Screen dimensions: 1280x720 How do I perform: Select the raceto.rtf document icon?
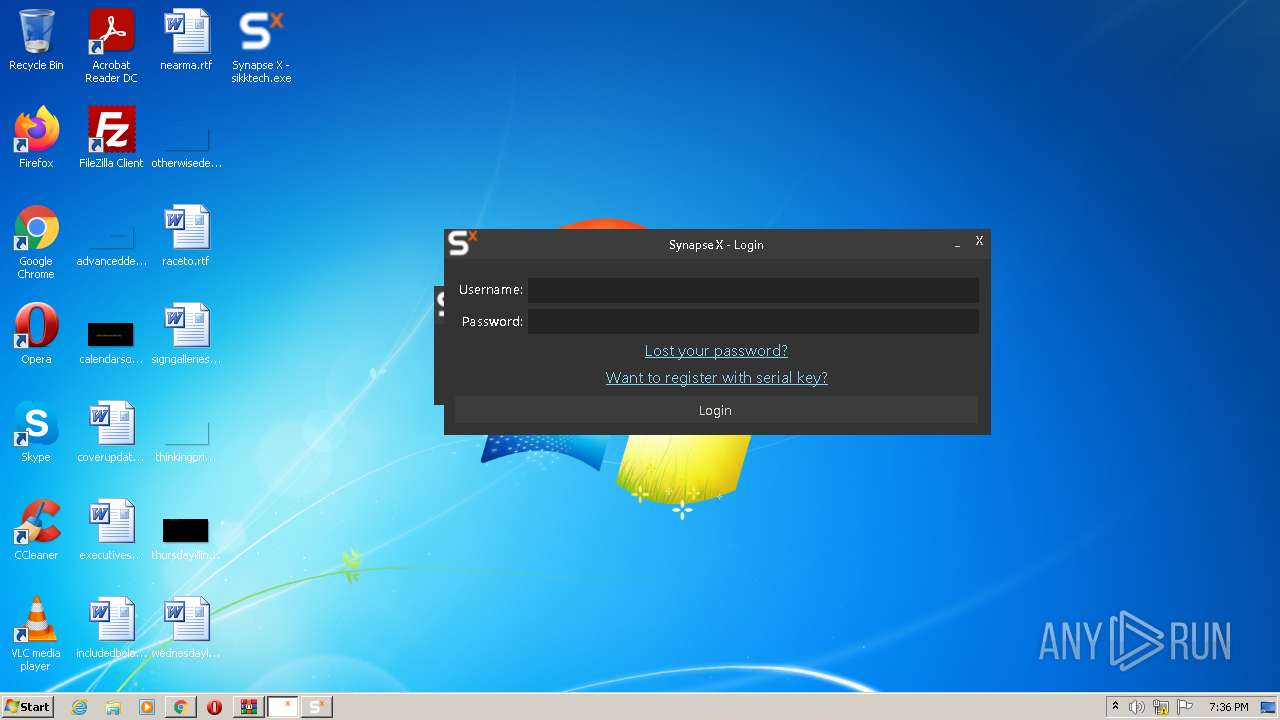pos(186,236)
